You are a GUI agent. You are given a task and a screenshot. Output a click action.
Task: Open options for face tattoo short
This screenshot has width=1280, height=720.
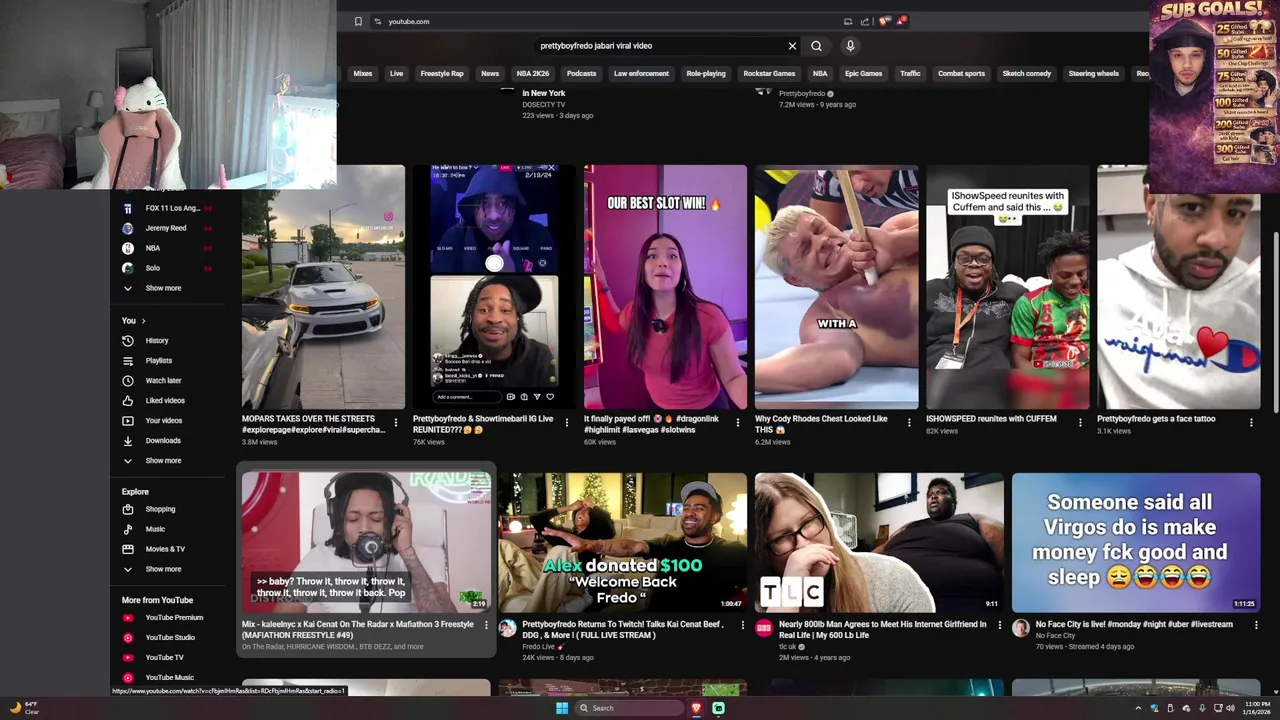coord(1251,423)
